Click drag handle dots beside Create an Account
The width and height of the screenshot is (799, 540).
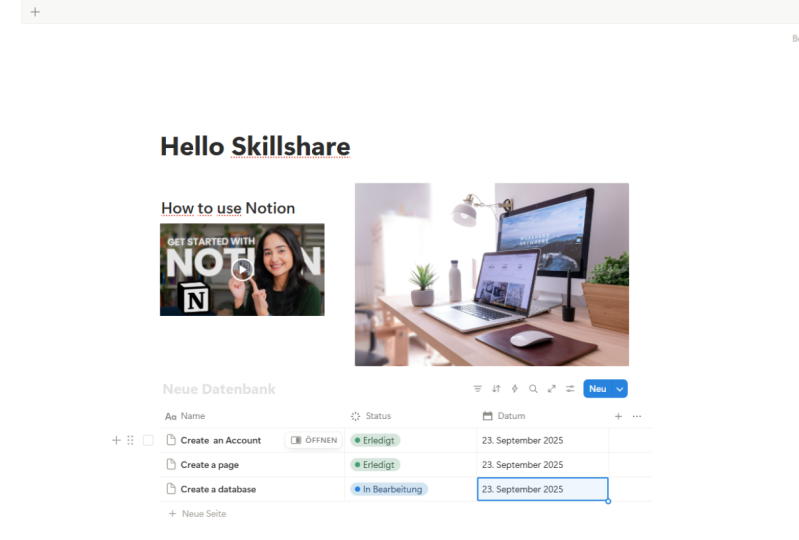[x=130, y=440]
